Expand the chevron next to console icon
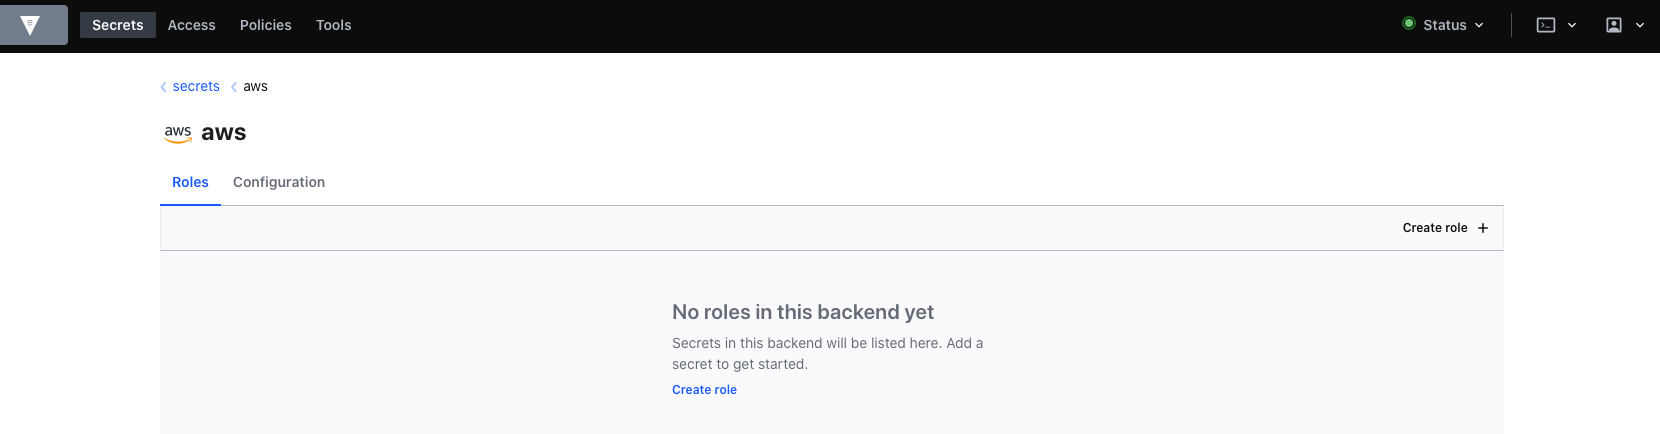The height and width of the screenshot is (434, 1660). tap(1572, 26)
